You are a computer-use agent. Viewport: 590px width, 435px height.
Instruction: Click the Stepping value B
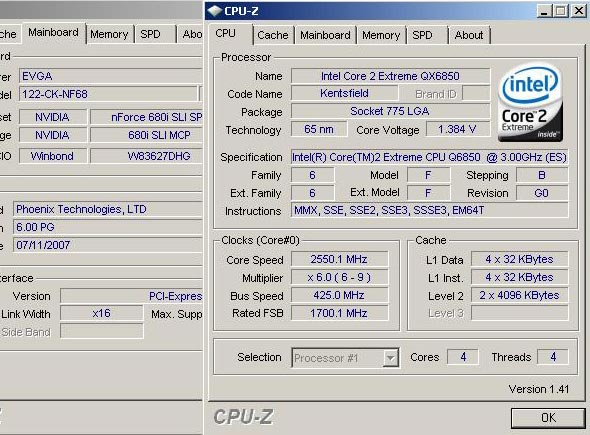pyautogui.click(x=542, y=175)
